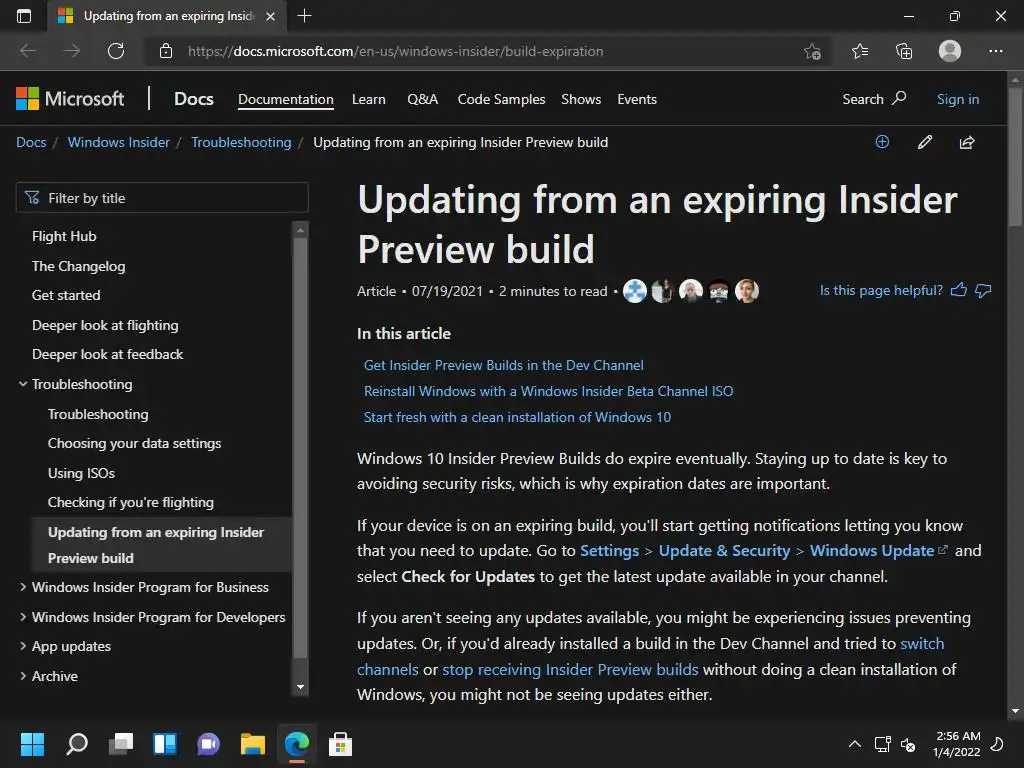Viewport: 1024px width, 768px height.
Task: Open File Explorer from taskbar
Action: pyautogui.click(x=253, y=744)
